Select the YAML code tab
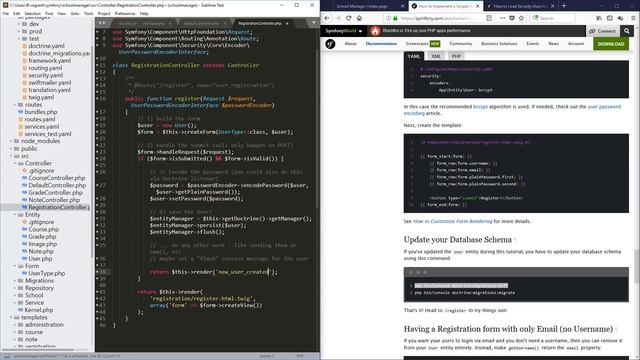Viewport: 640px width, 360px height. click(414, 56)
